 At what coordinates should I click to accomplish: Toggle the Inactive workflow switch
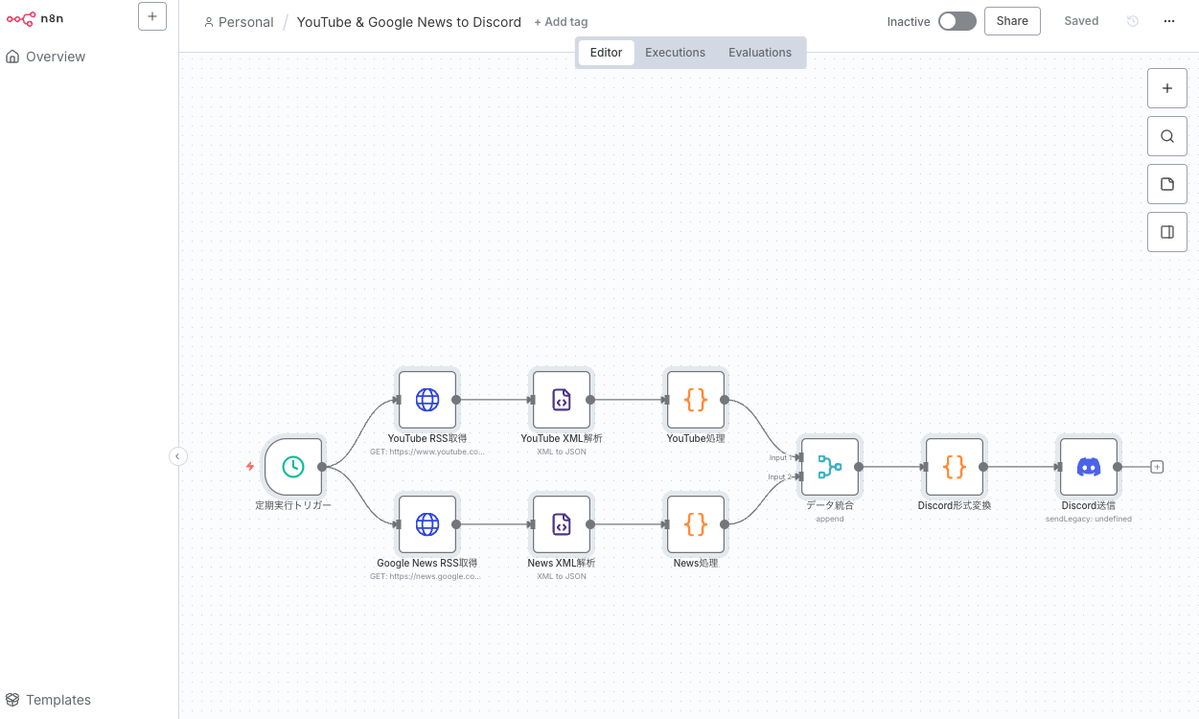[957, 21]
